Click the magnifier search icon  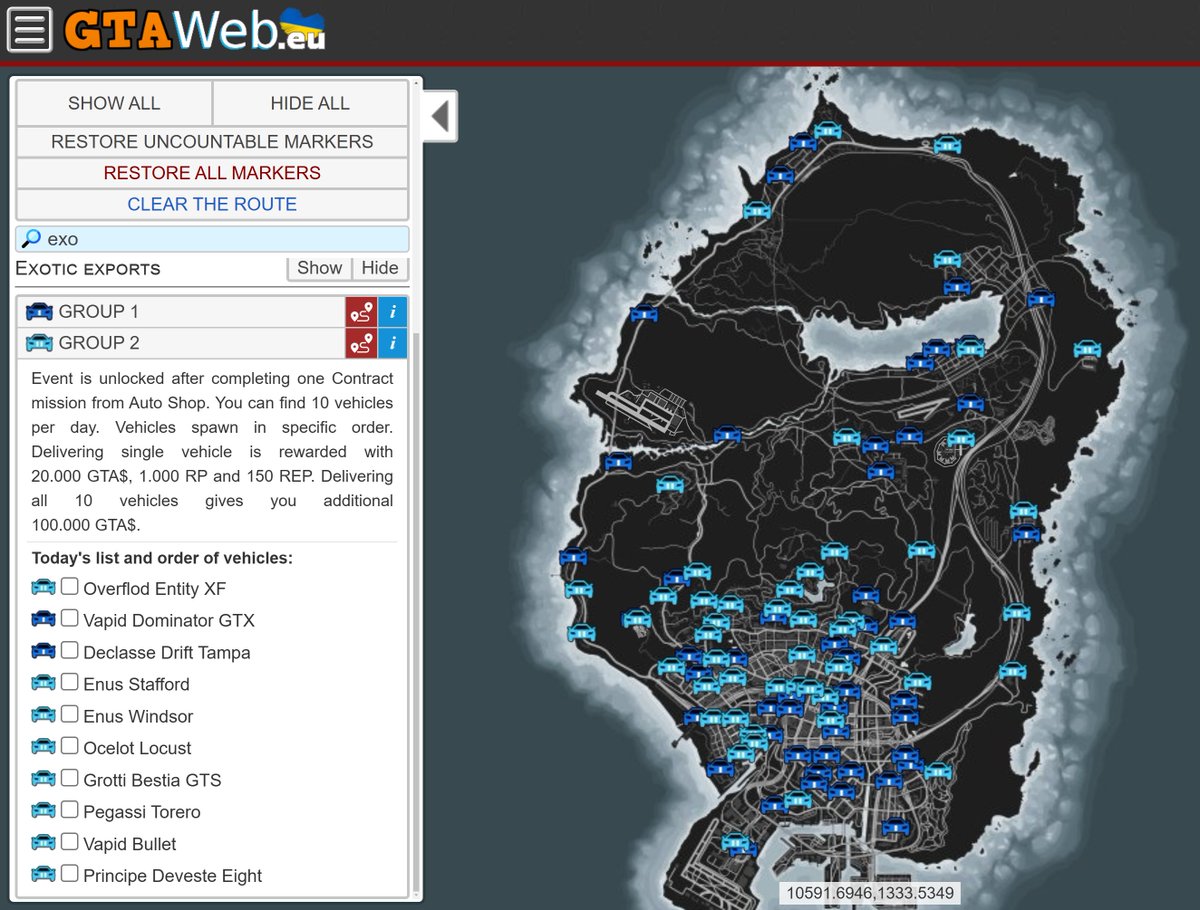31,239
